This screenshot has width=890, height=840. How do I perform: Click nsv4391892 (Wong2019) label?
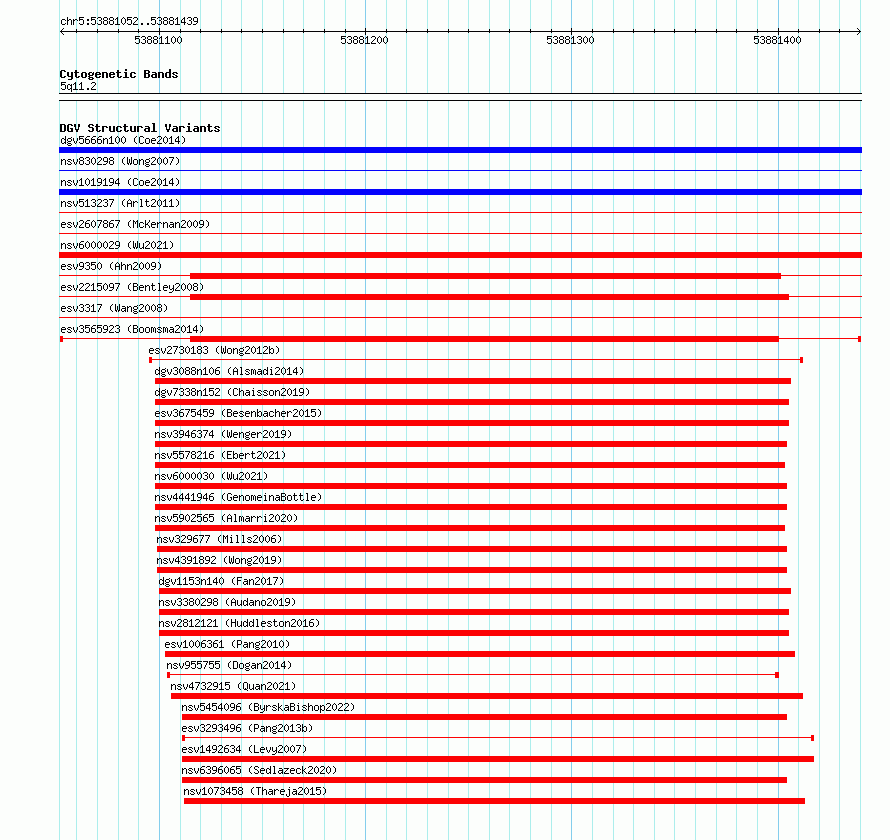pos(219,560)
